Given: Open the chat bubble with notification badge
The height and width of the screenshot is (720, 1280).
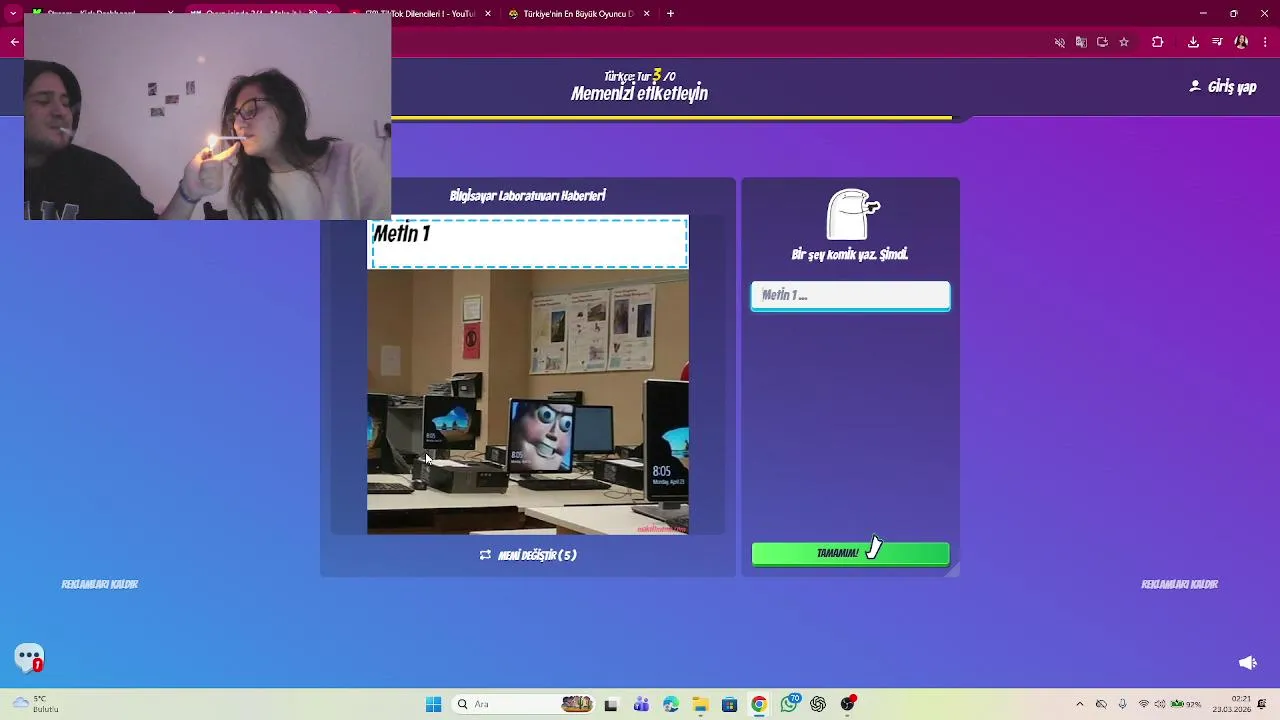Looking at the screenshot, I should click(29, 658).
